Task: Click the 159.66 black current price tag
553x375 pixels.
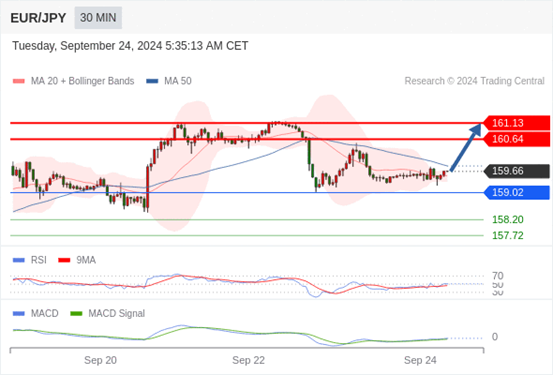Action: (x=516, y=171)
